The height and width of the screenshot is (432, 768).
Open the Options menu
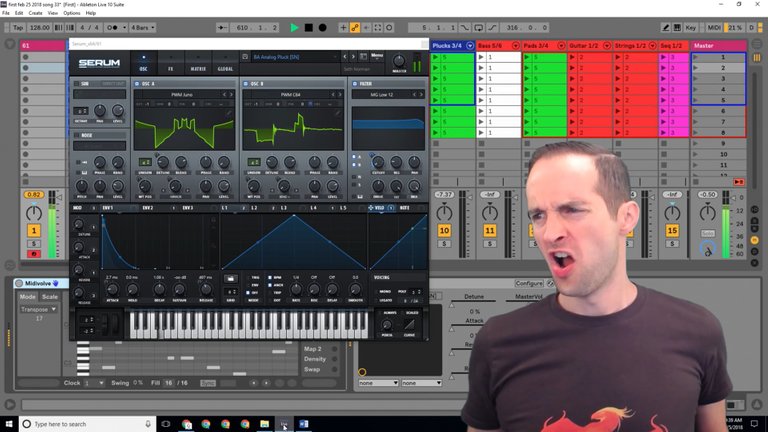tap(72, 13)
